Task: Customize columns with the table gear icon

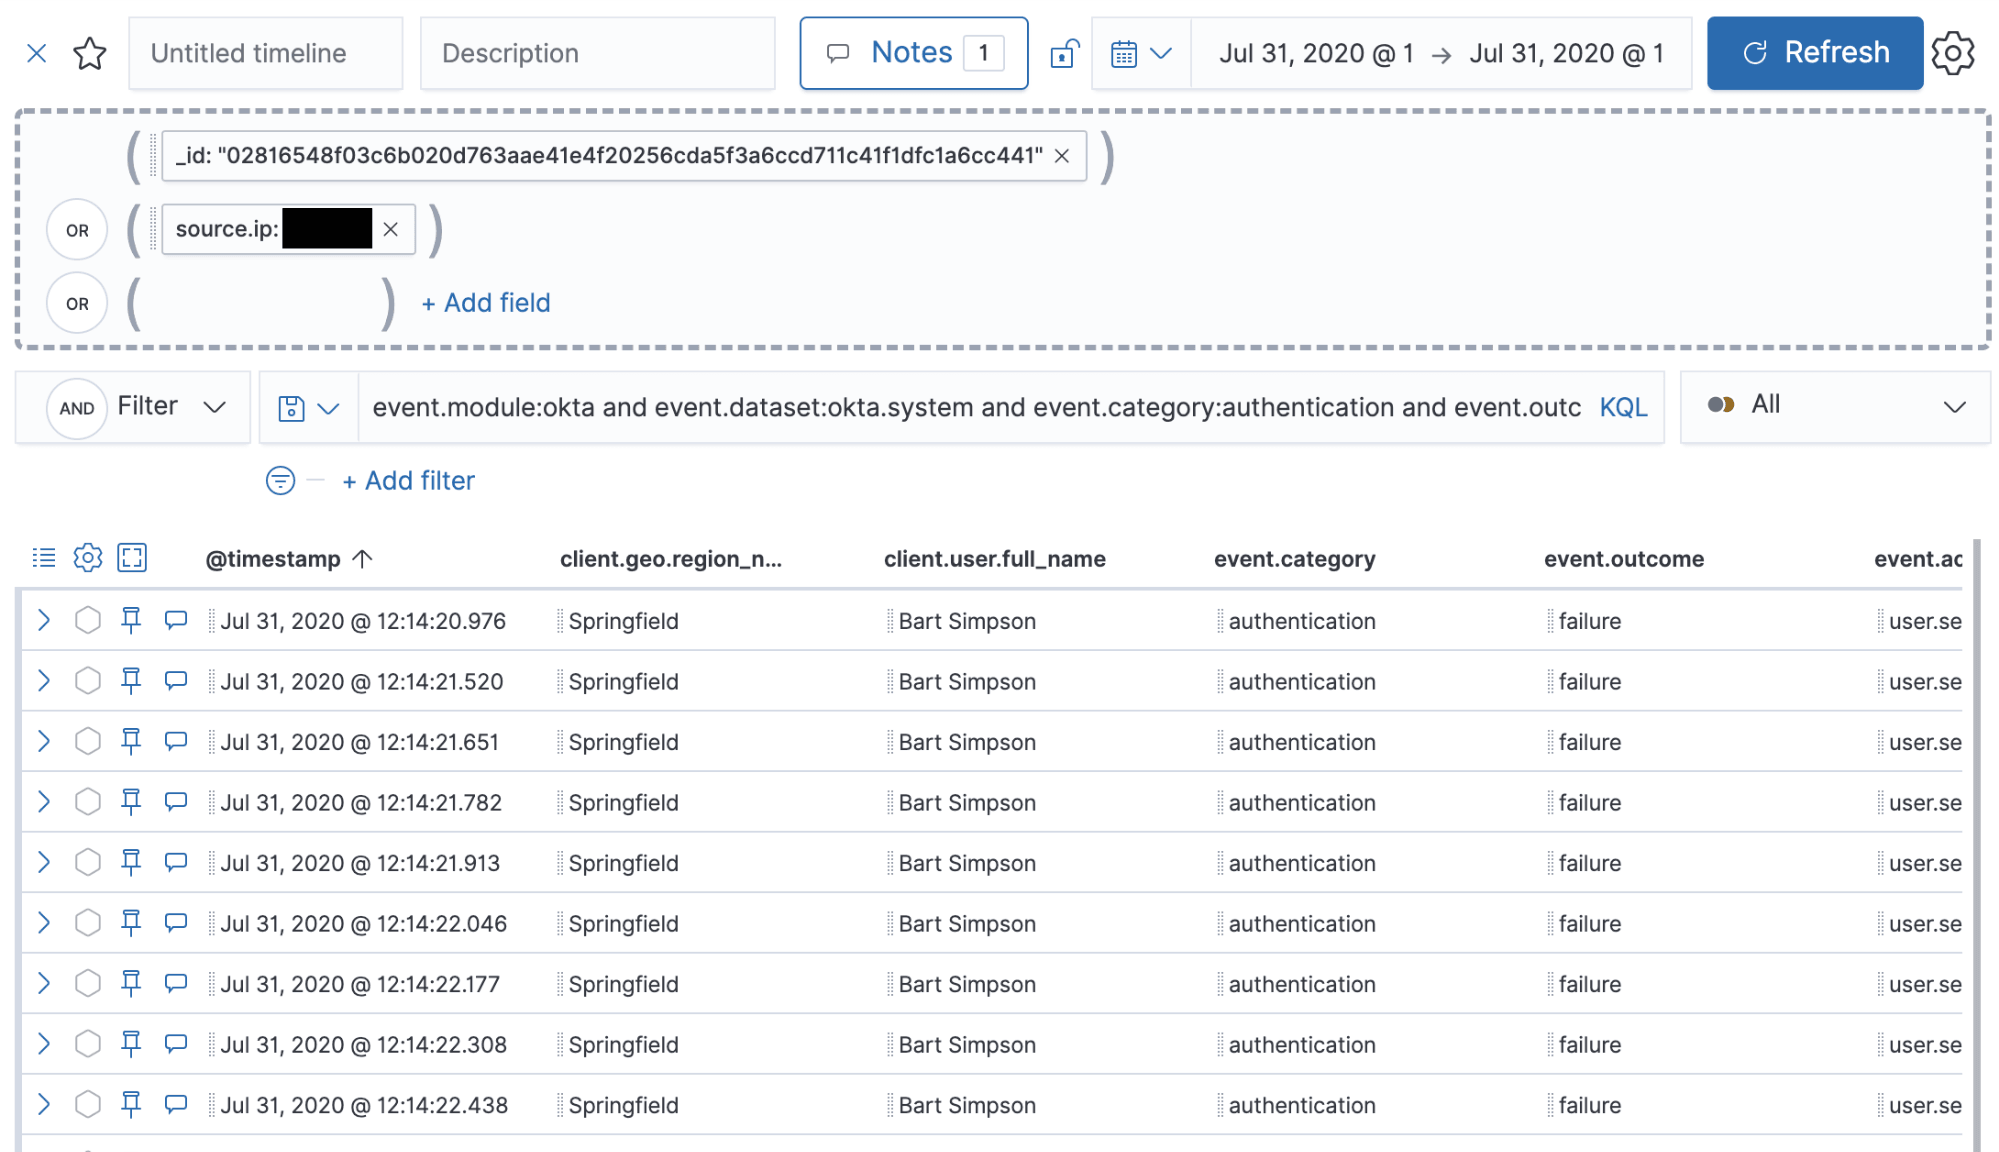Action: pos(88,558)
